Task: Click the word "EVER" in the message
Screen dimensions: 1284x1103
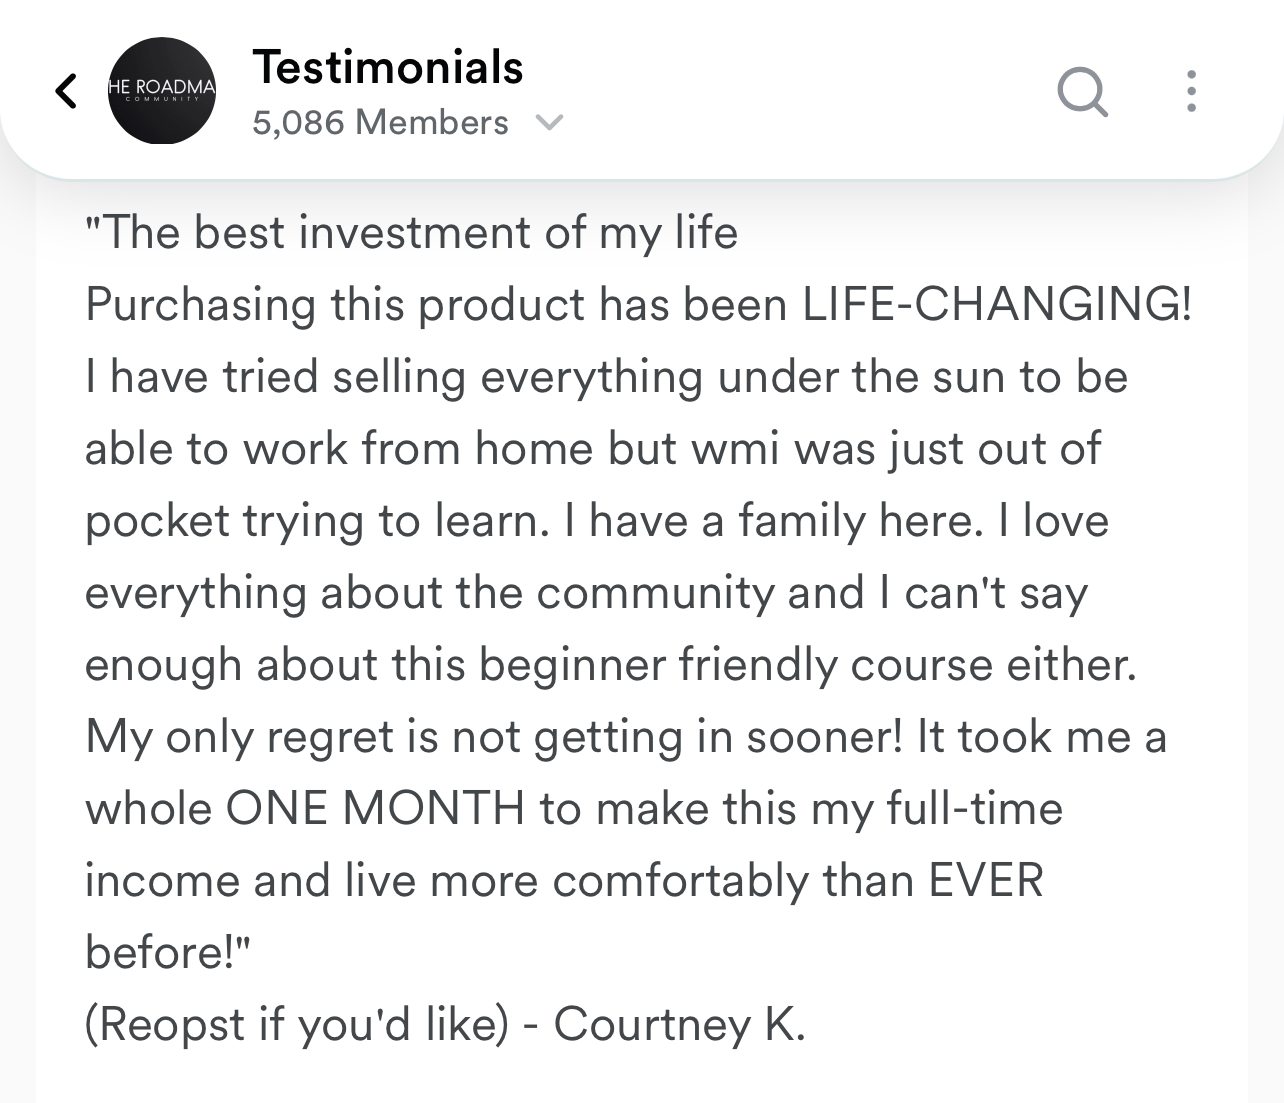Action: 986,881
